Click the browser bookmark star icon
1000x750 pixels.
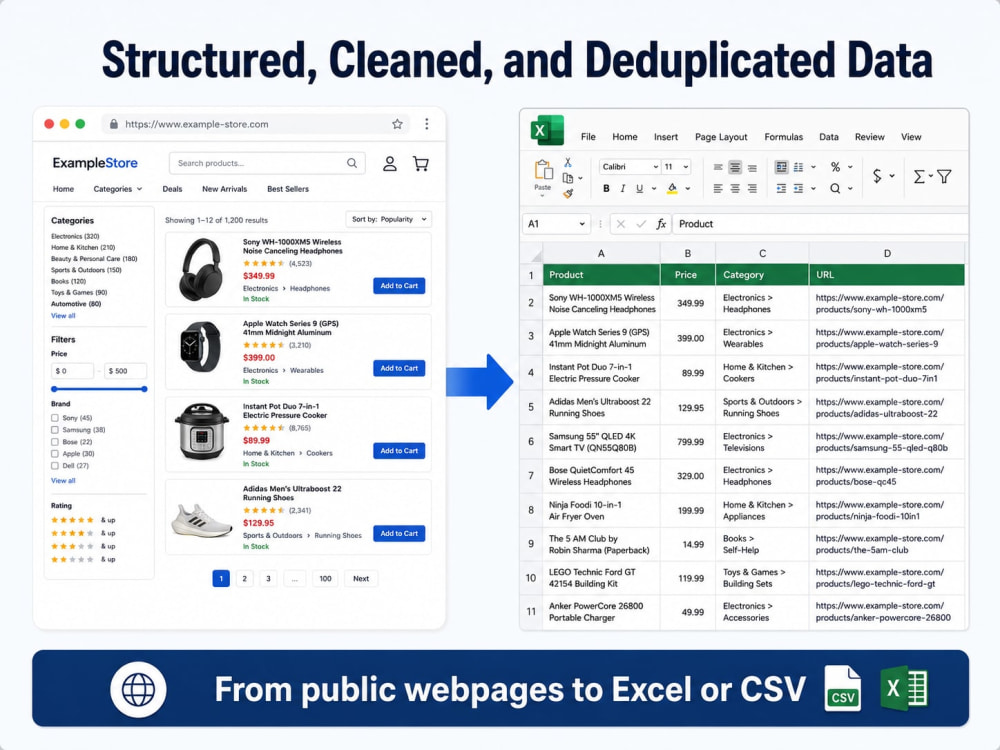click(397, 124)
